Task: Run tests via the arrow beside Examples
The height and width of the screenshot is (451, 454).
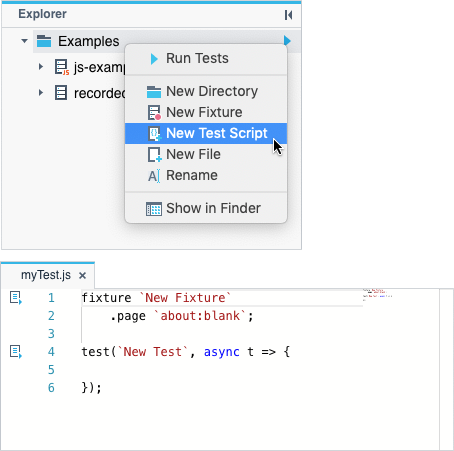Action: (287, 41)
